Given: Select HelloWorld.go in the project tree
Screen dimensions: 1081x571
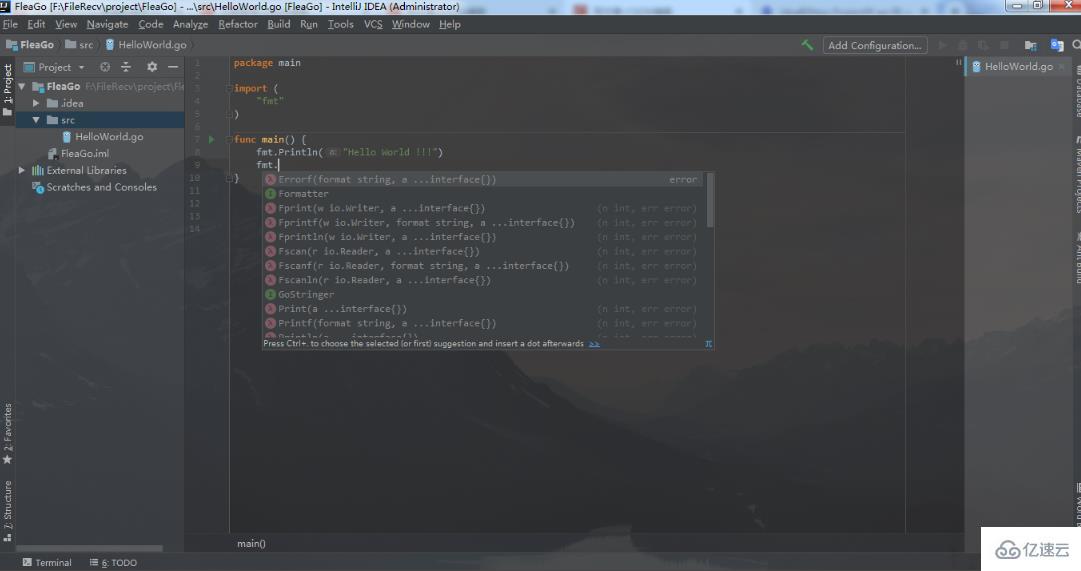Looking at the screenshot, I should coord(108,137).
